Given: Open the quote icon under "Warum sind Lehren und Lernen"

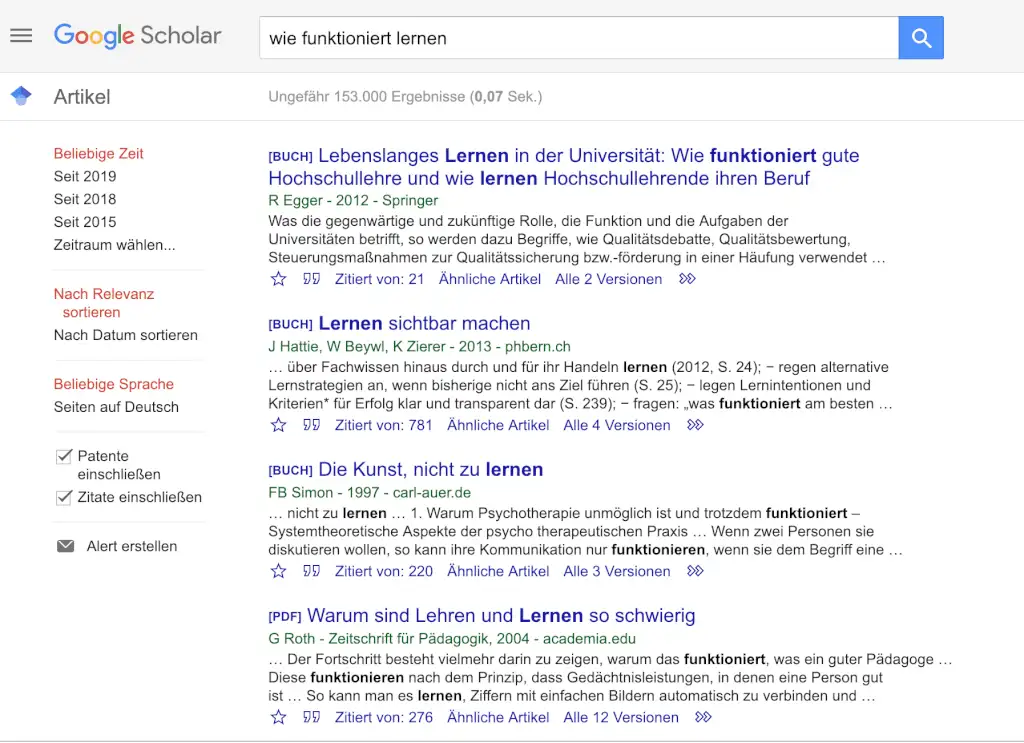Looking at the screenshot, I should (311, 717).
